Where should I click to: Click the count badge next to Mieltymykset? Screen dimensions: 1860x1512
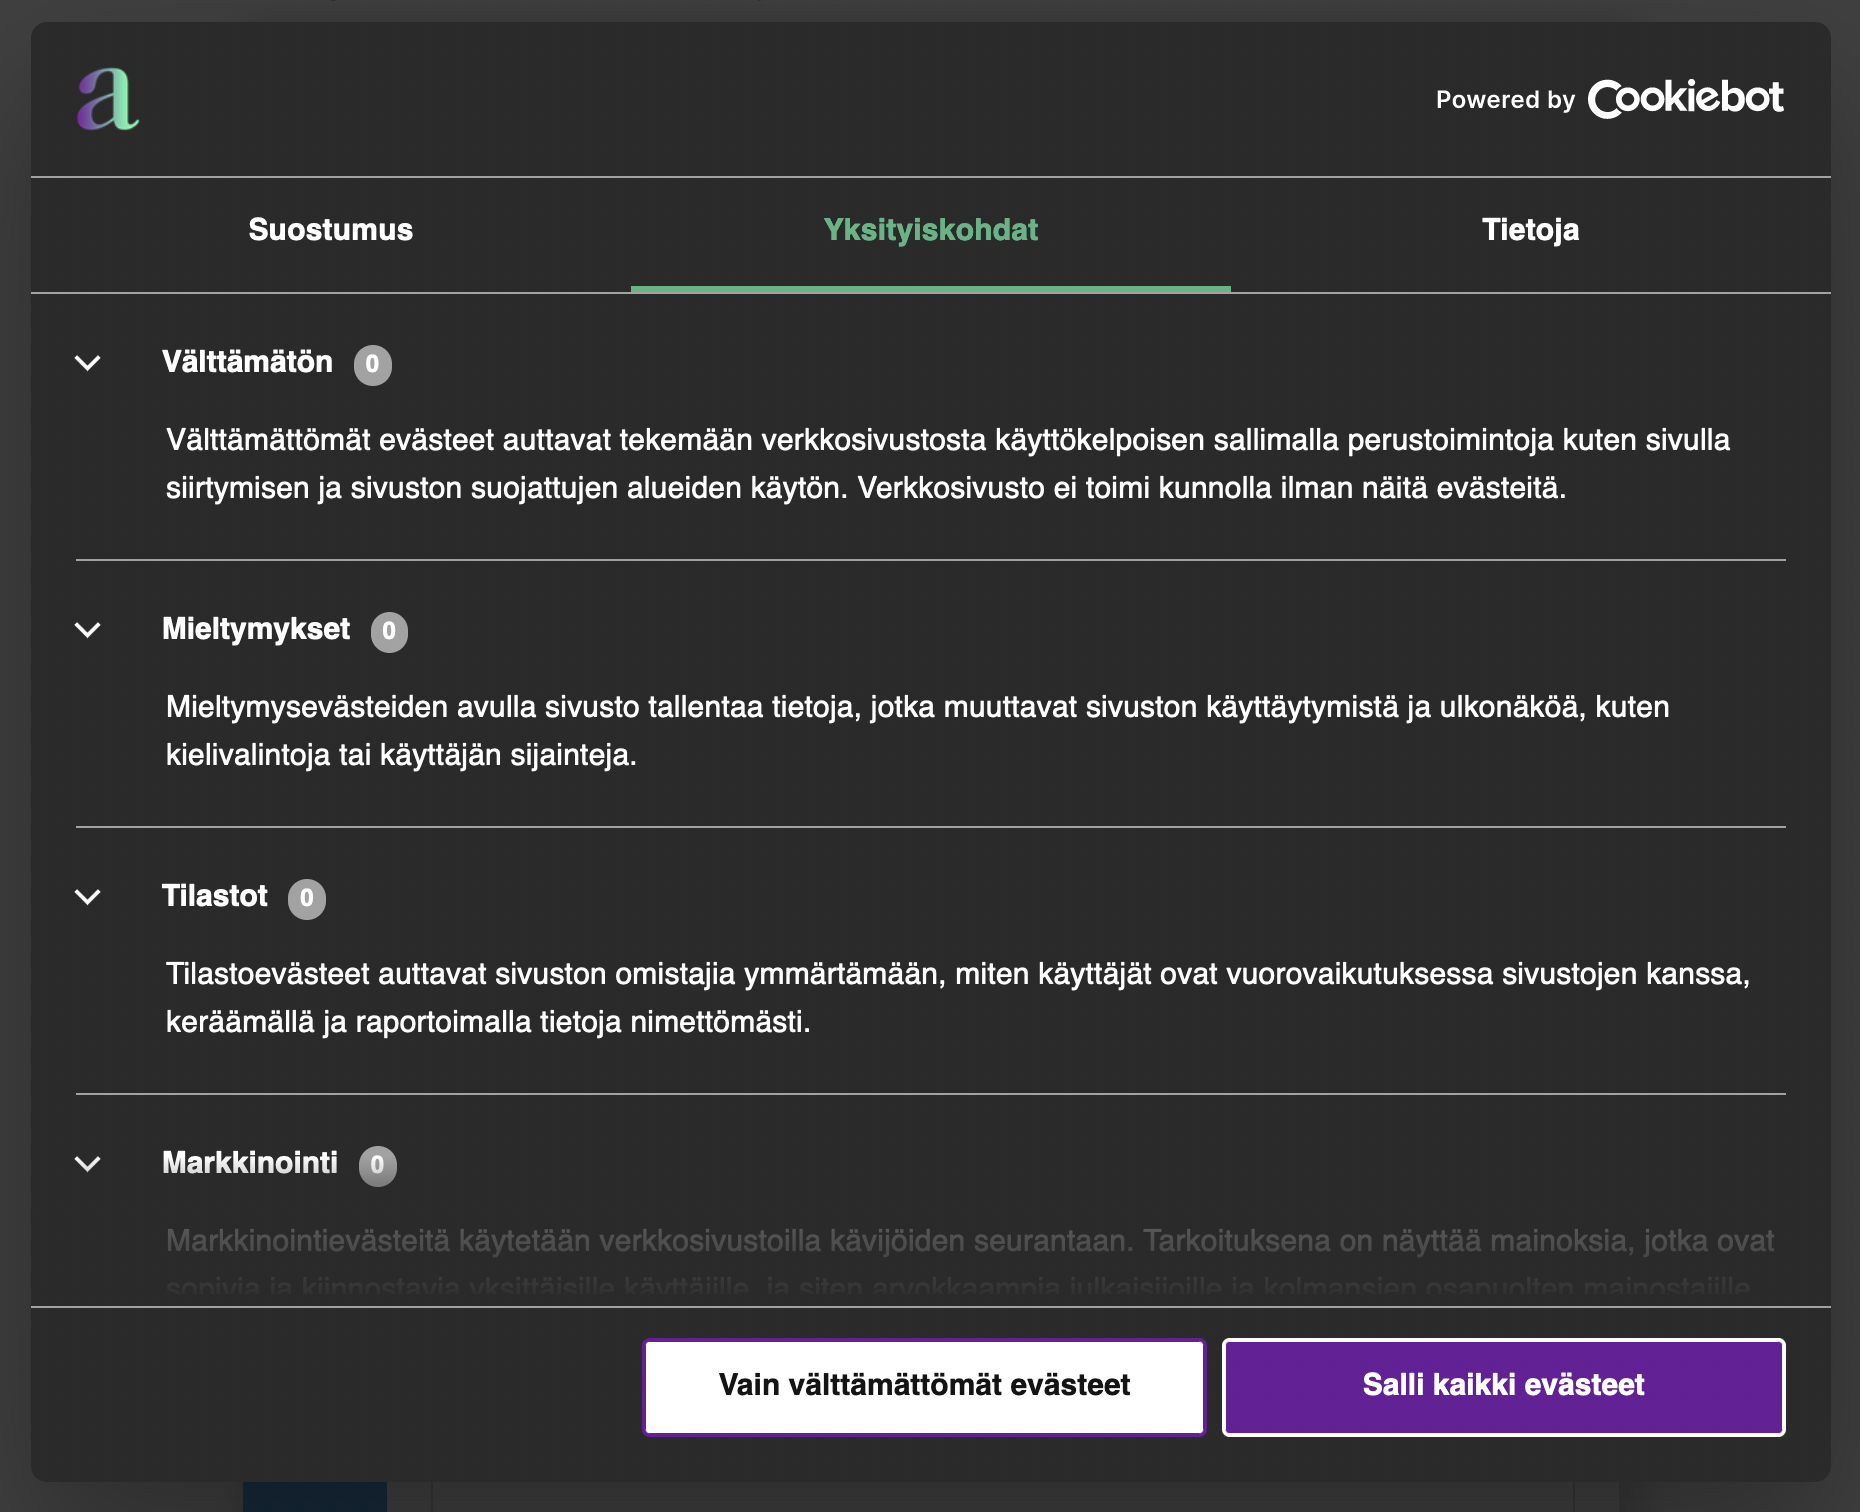click(x=389, y=631)
